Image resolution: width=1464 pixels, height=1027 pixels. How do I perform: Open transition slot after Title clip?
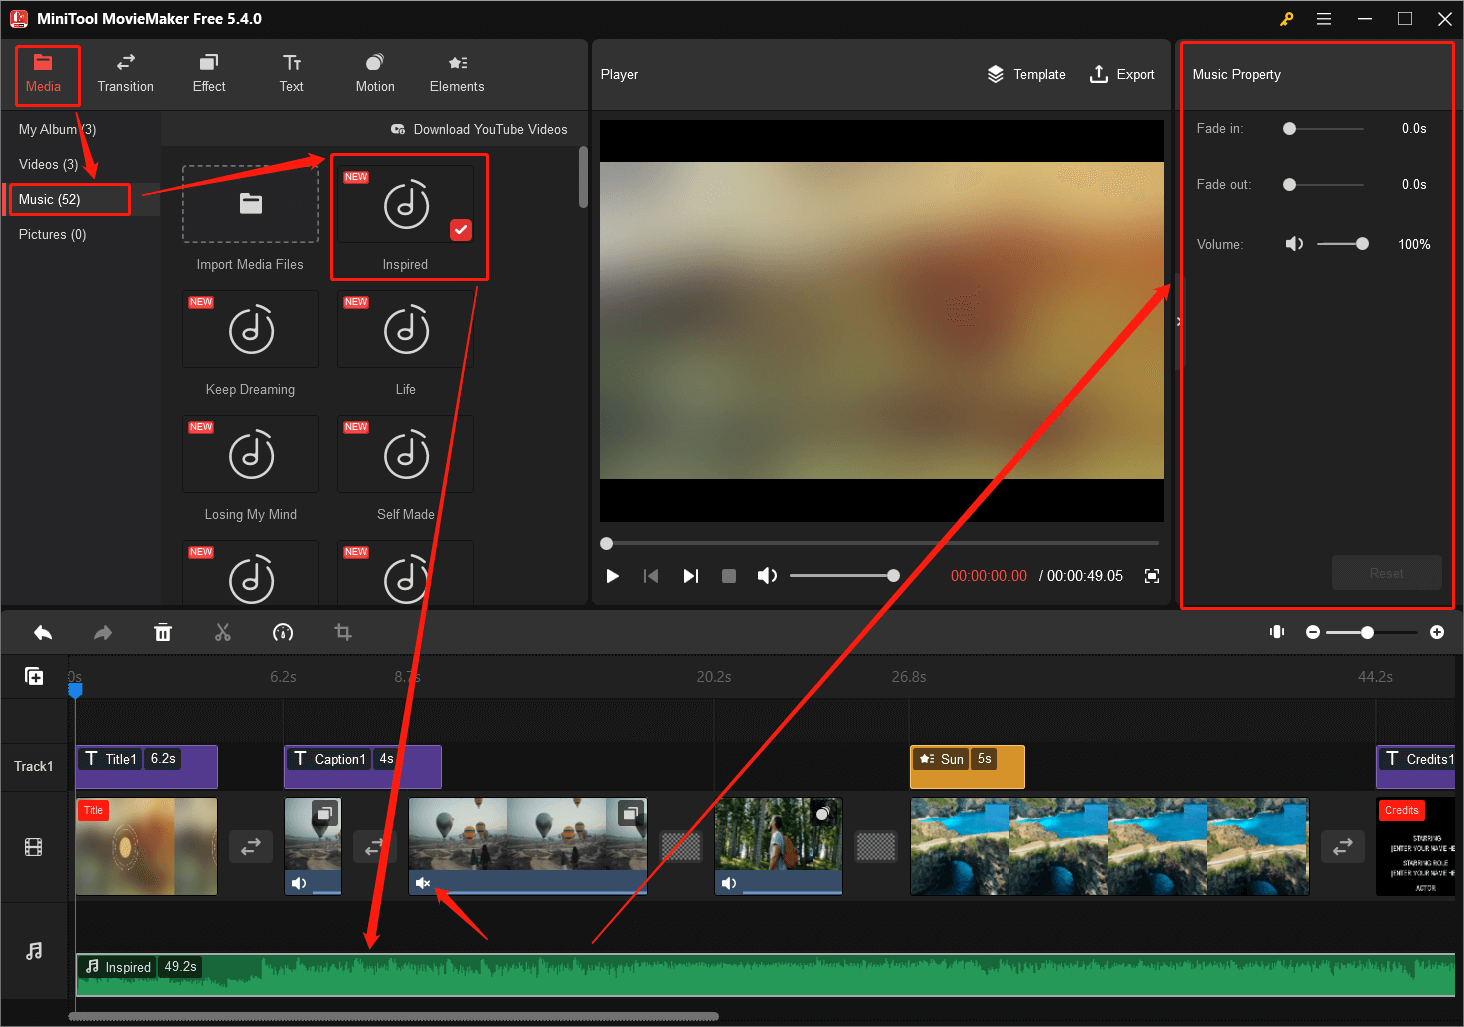pyautogui.click(x=251, y=846)
